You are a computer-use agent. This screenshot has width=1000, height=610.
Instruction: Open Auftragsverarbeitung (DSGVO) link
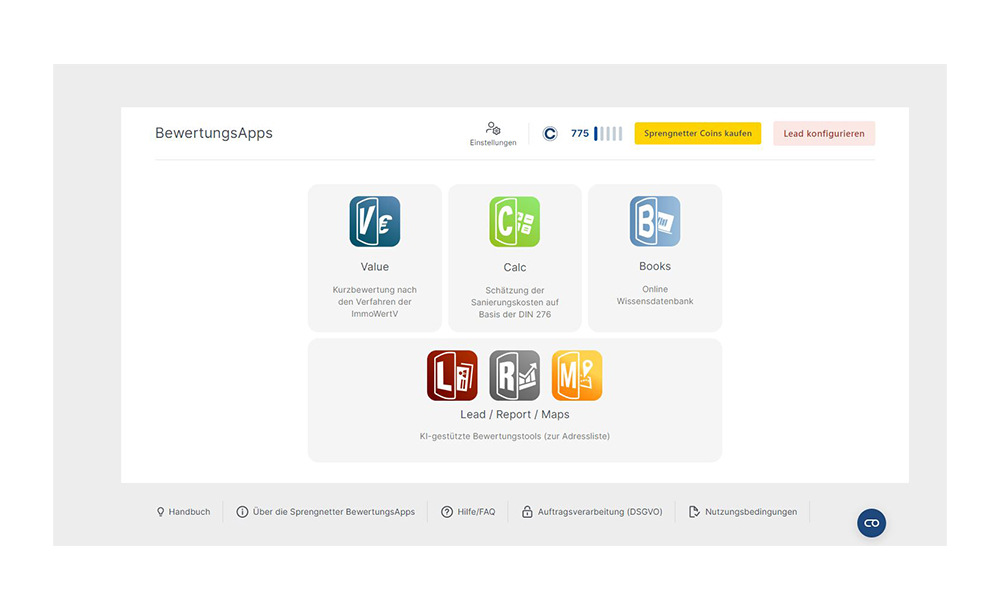point(600,512)
